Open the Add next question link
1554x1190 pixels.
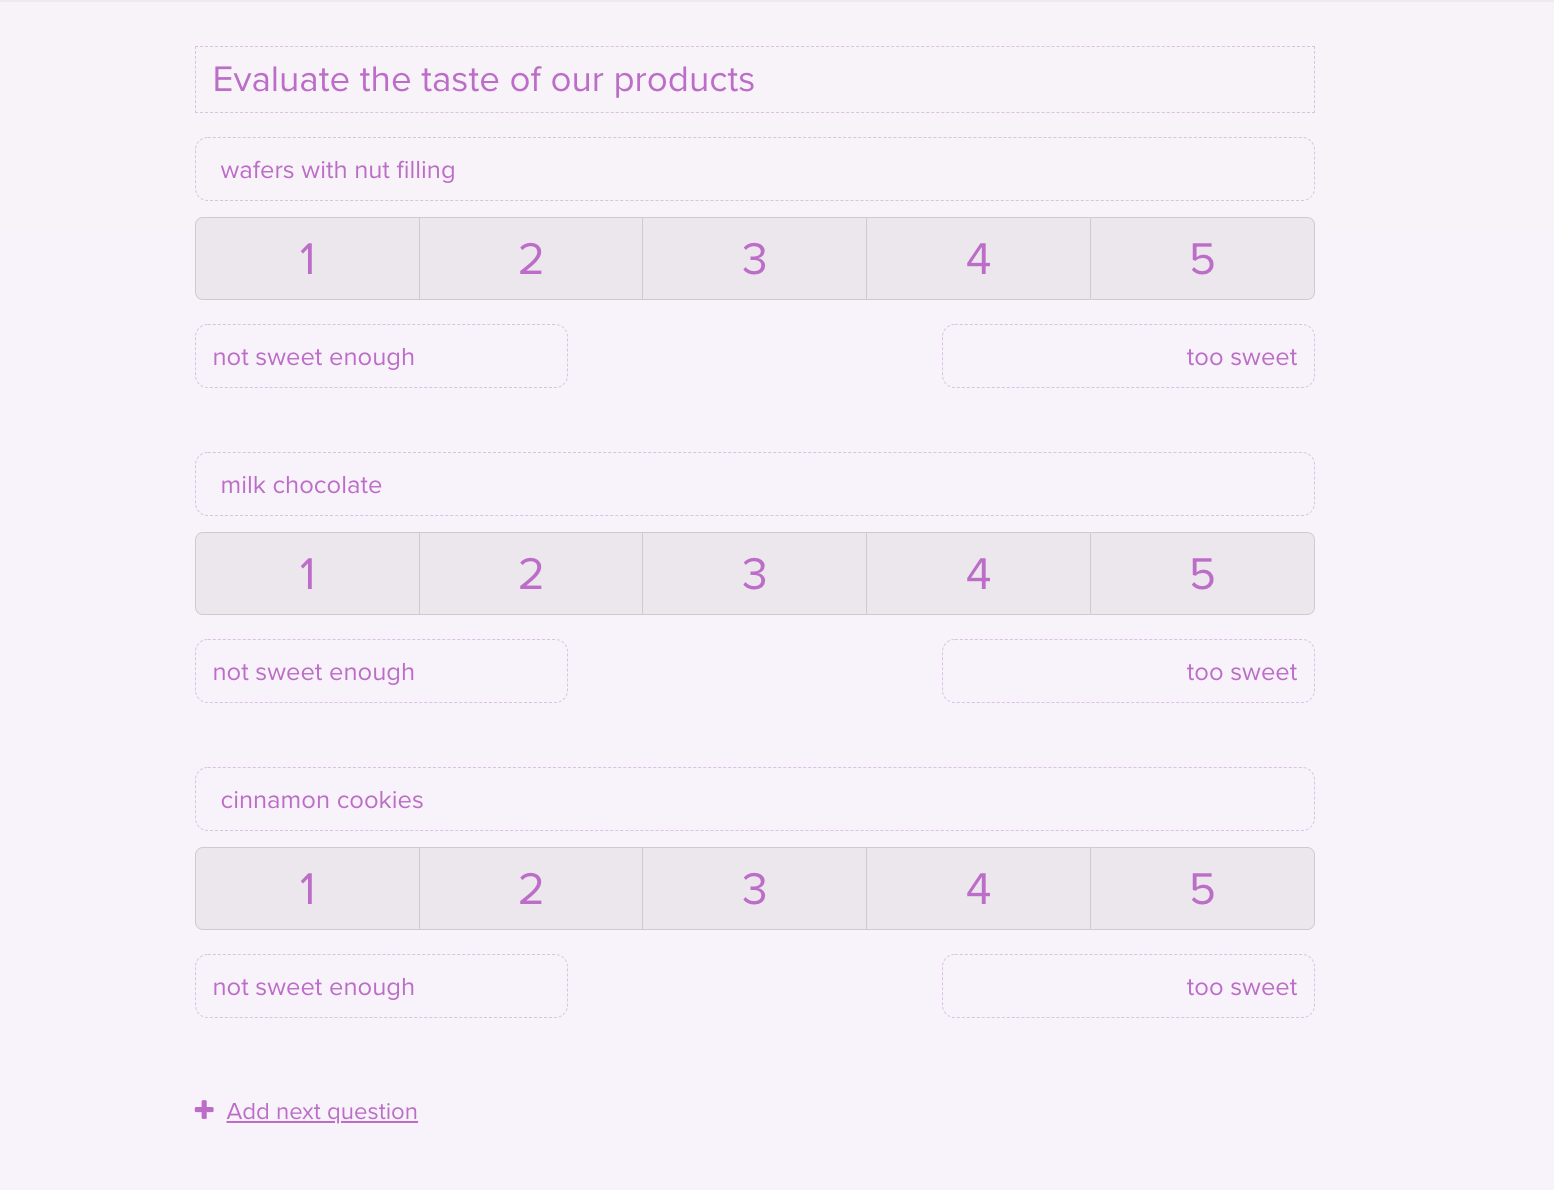tap(322, 1111)
